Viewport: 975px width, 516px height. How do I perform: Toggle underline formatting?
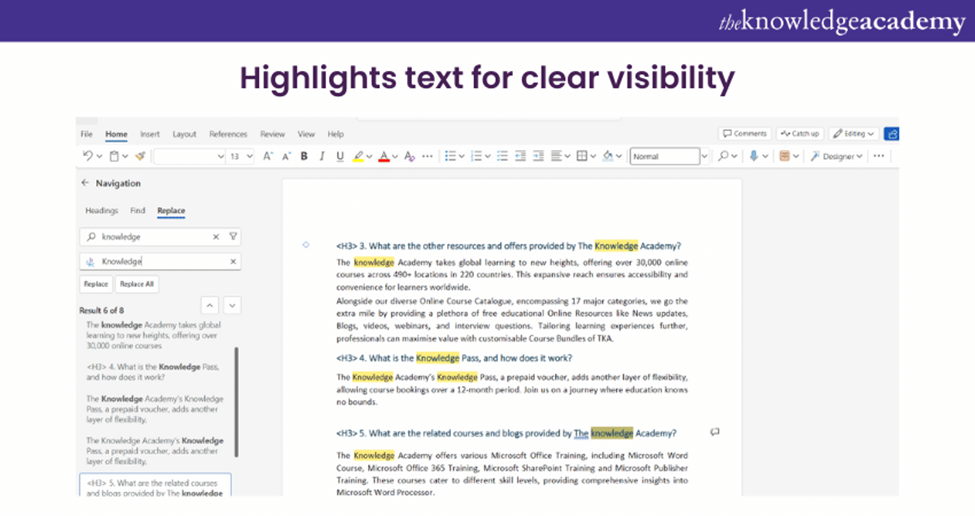(340, 156)
